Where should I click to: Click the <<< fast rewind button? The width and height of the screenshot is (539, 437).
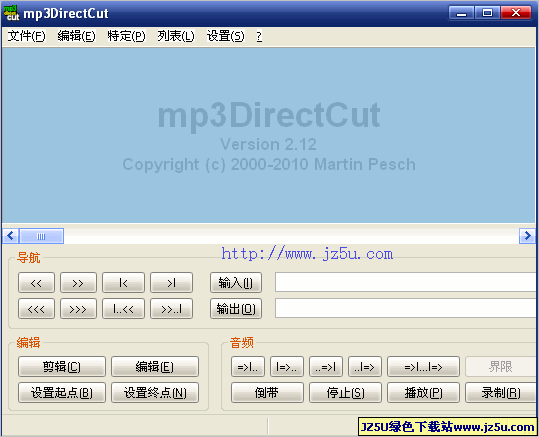click(36, 309)
